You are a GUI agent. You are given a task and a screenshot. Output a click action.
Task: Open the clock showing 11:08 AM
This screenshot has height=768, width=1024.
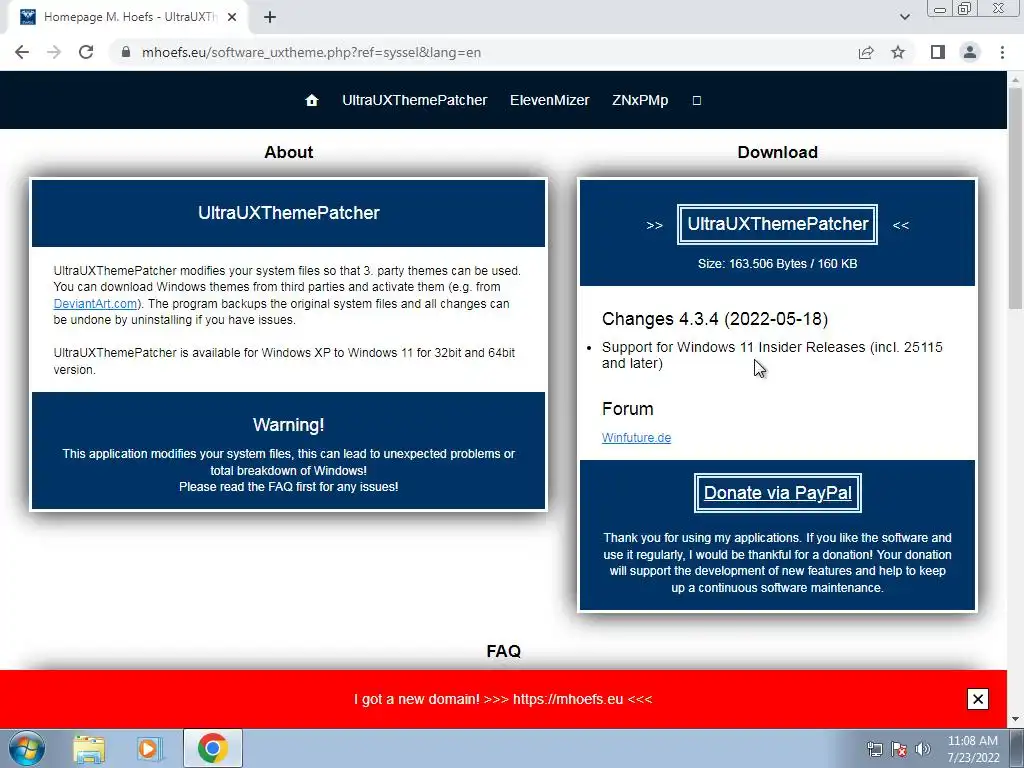pos(972,749)
